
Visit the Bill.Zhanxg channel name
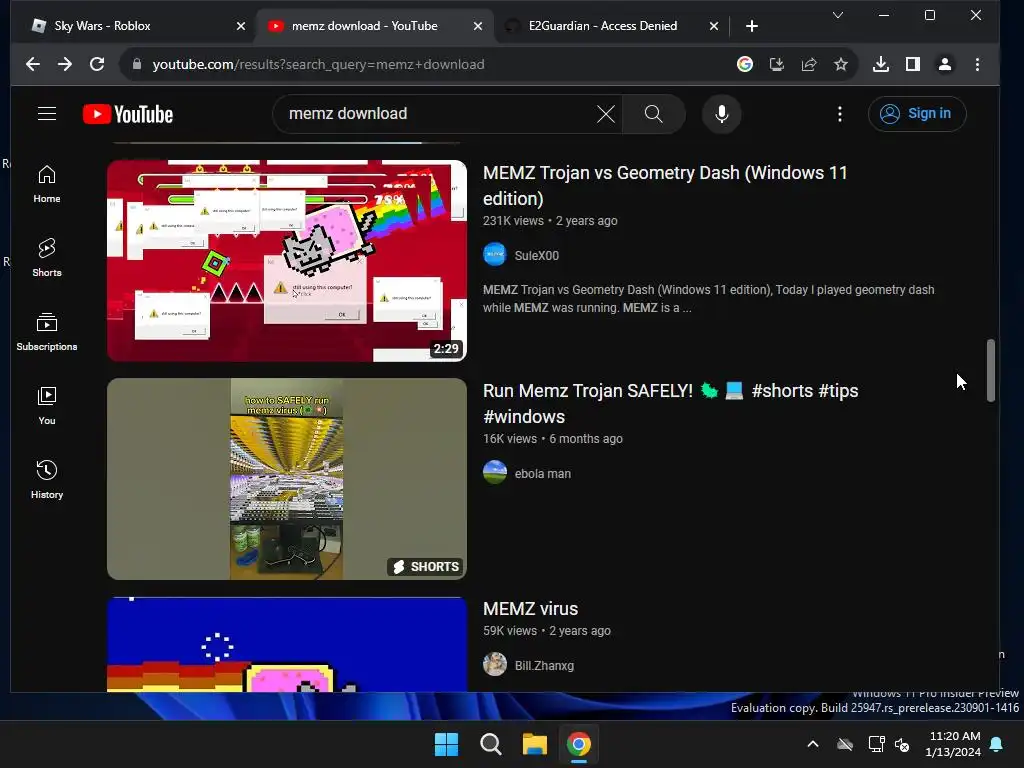[x=544, y=665]
